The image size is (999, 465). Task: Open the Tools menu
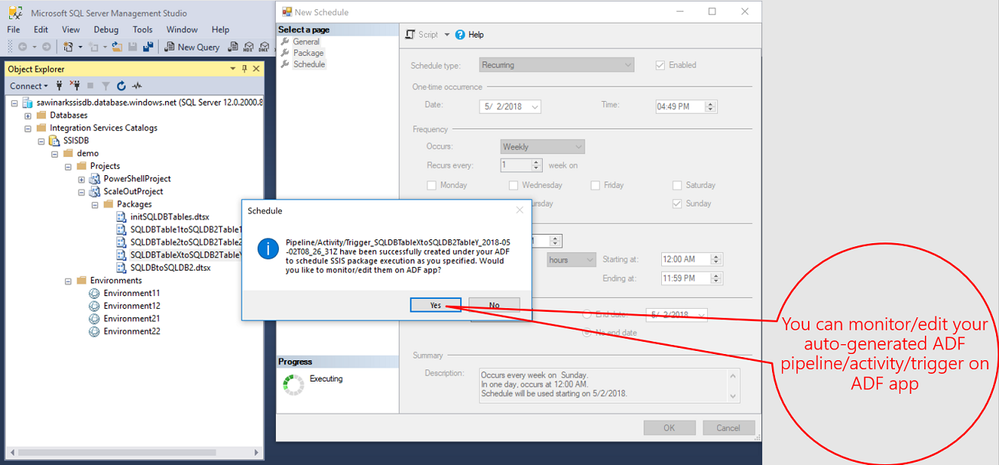click(142, 29)
